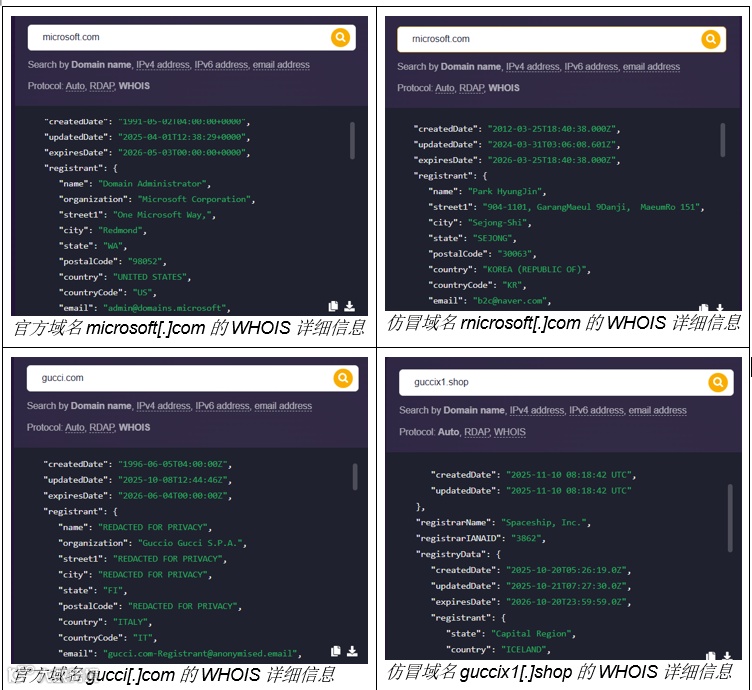The height and width of the screenshot is (690, 752).
Task: Click the scrollbar of rnicrosoft.com results
Action: [x=722, y=140]
